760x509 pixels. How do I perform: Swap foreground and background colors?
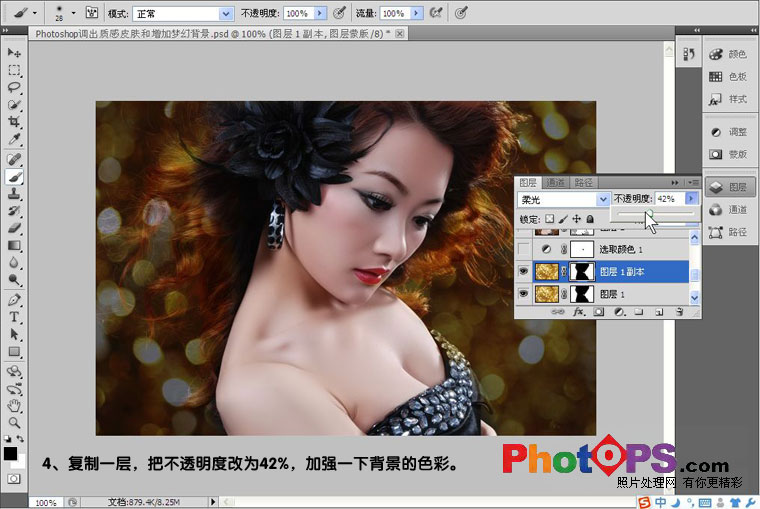(x=20, y=439)
